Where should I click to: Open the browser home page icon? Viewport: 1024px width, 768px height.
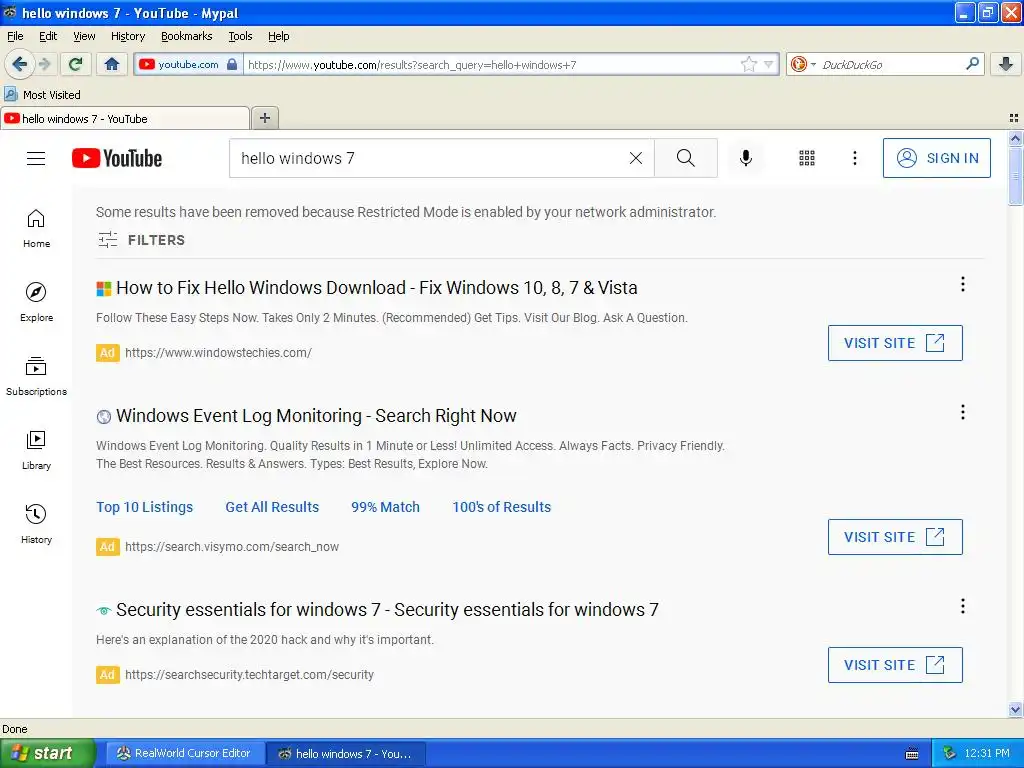pos(112,64)
